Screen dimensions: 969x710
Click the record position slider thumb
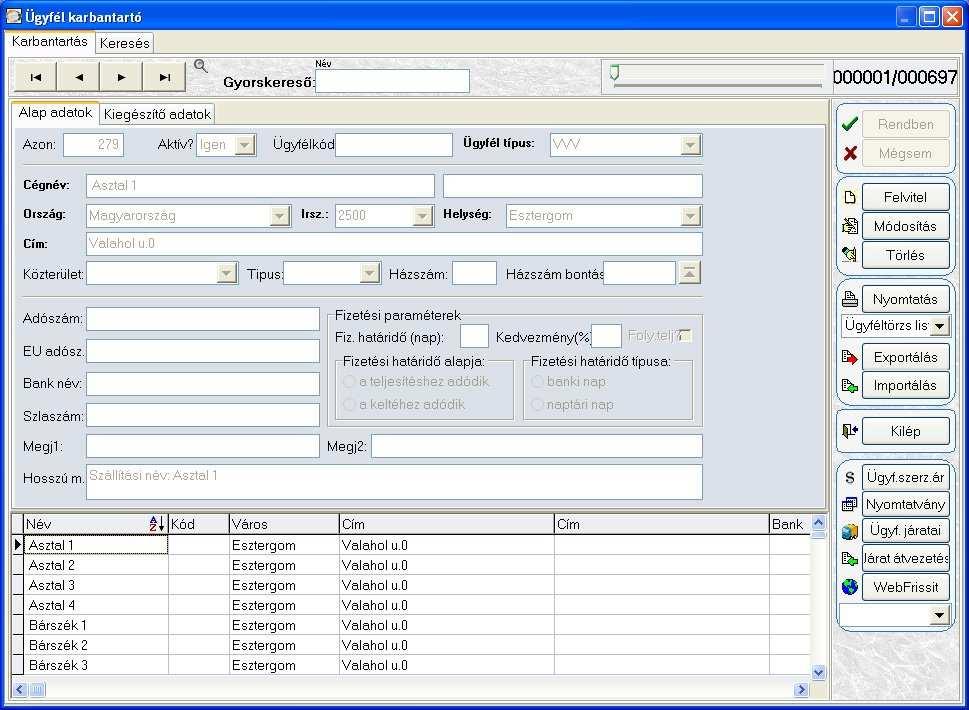pyautogui.click(x=614, y=73)
